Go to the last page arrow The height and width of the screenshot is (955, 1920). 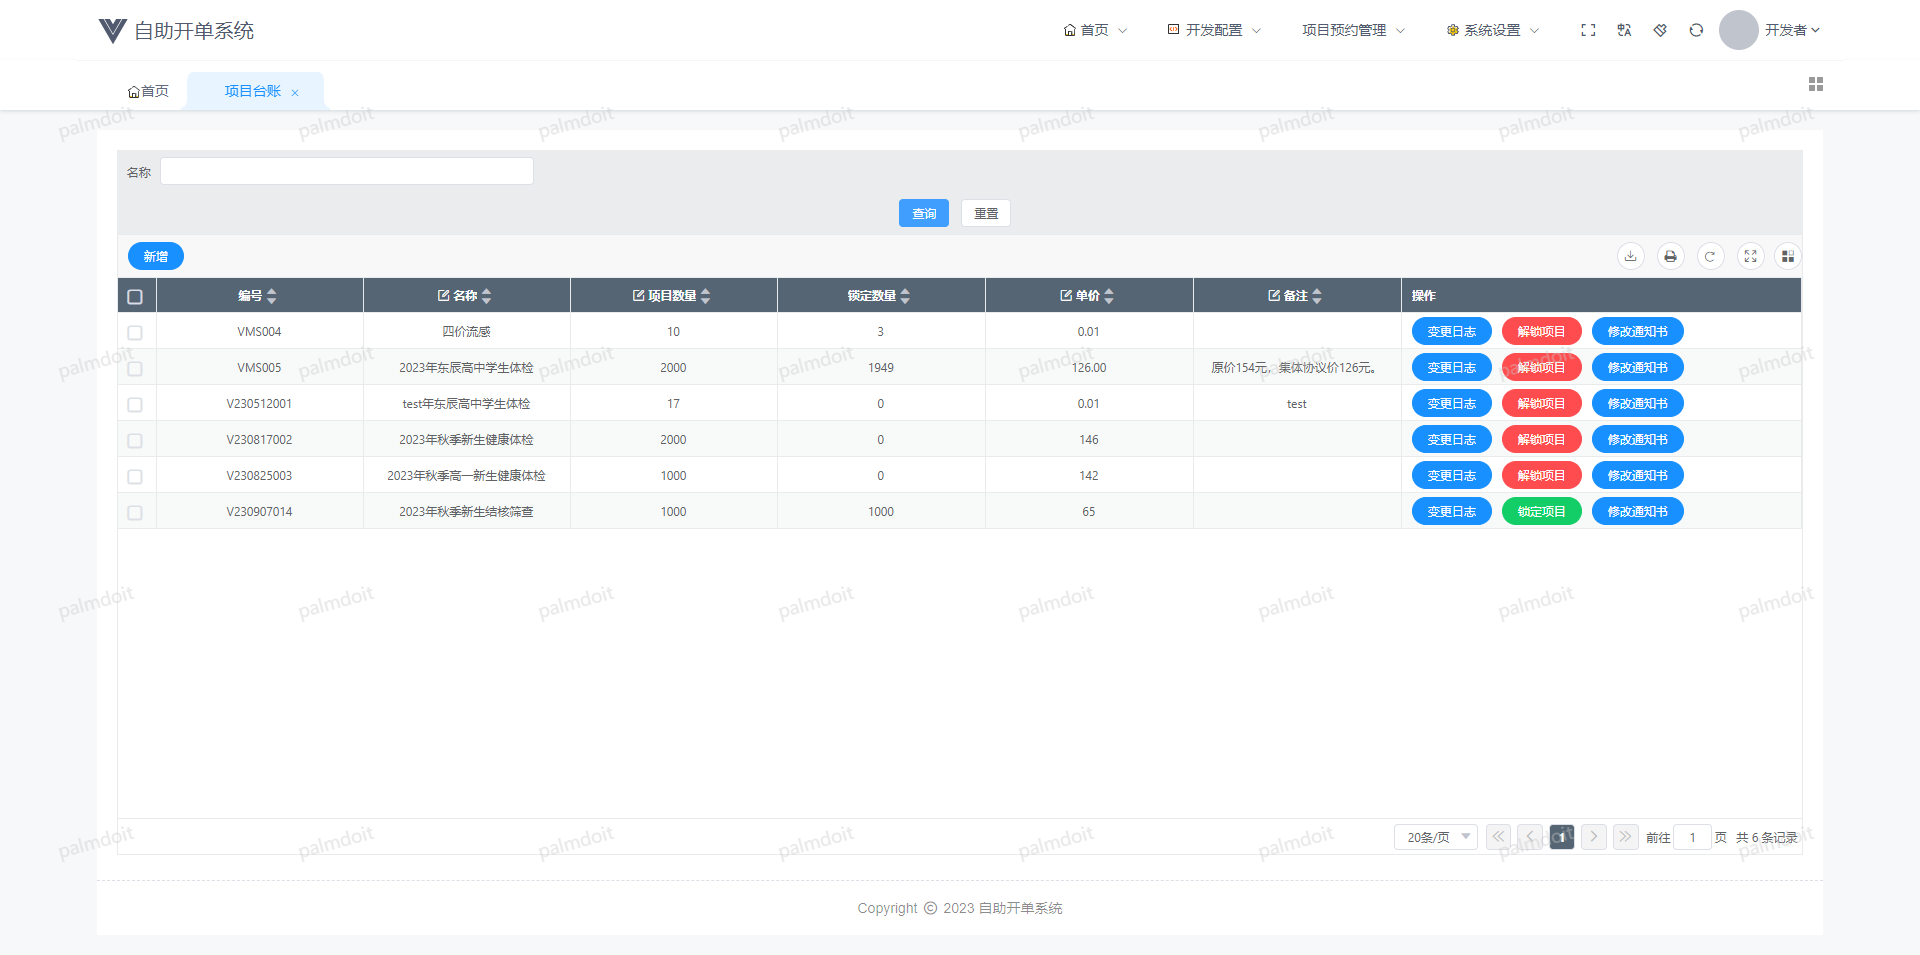click(x=1626, y=837)
